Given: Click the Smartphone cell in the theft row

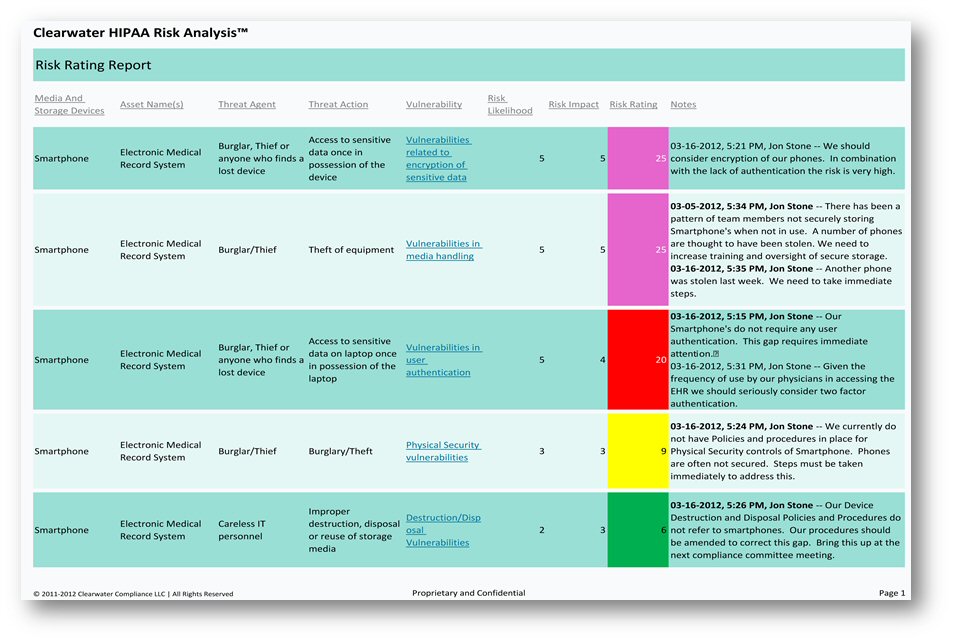Looking at the screenshot, I should [x=64, y=249].
